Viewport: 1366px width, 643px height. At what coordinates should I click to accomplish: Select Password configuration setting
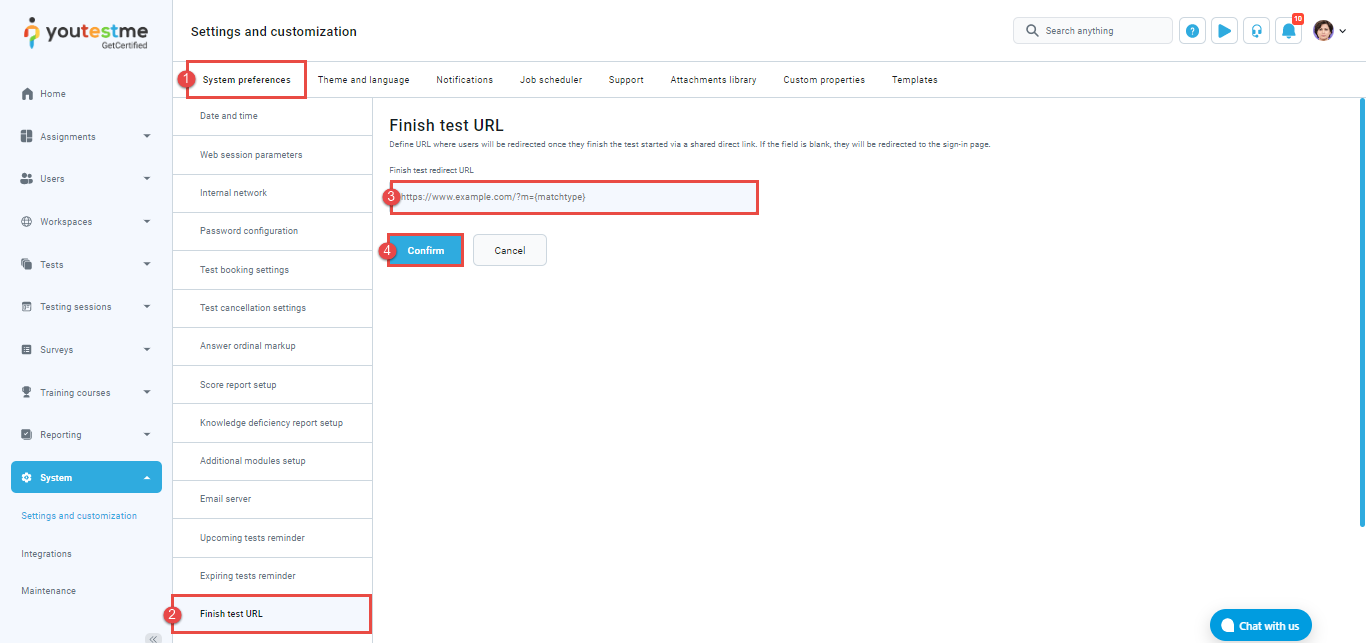272,231
